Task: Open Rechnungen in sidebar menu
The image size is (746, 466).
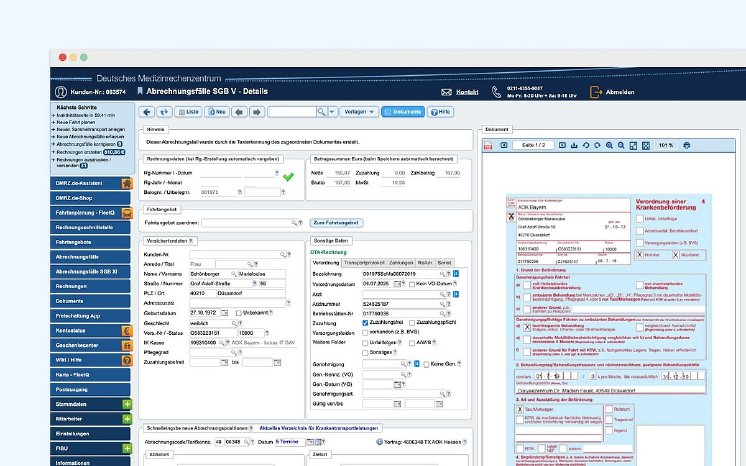Action: pos(90,287)
